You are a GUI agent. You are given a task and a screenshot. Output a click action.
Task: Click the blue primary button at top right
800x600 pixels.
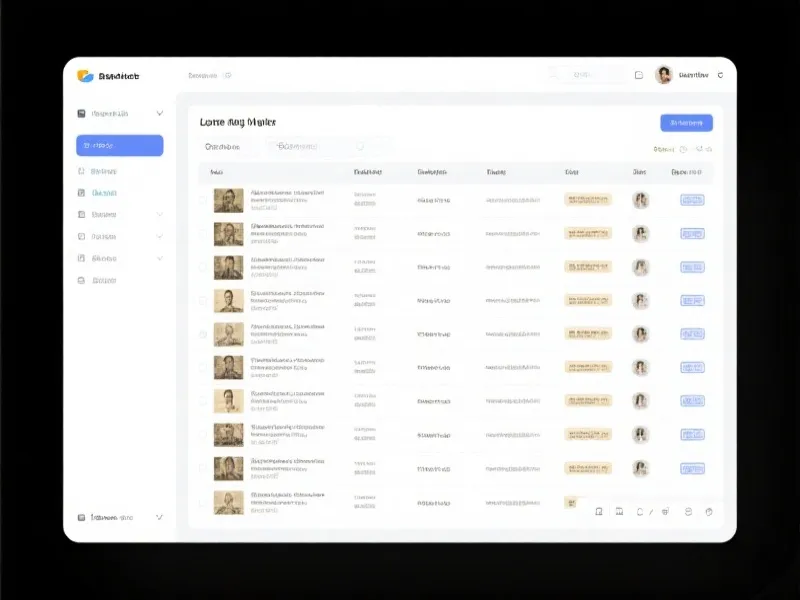point(686,123)
